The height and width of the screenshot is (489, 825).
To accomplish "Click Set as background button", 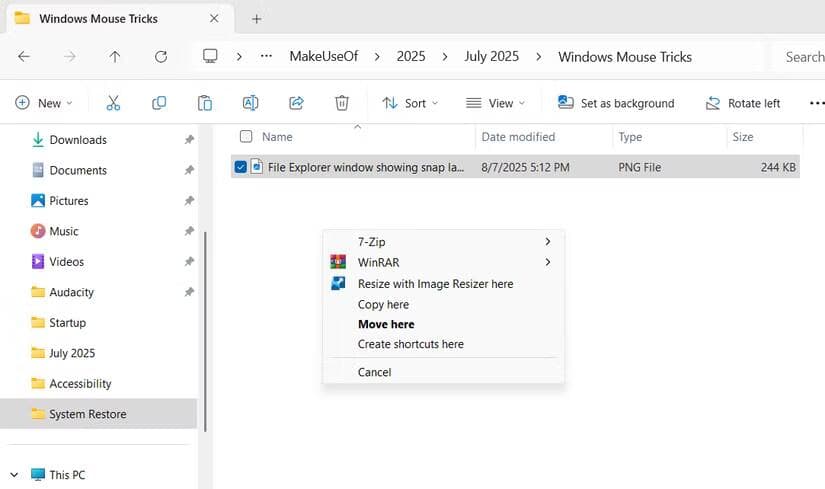I will [x=616, y=103].
